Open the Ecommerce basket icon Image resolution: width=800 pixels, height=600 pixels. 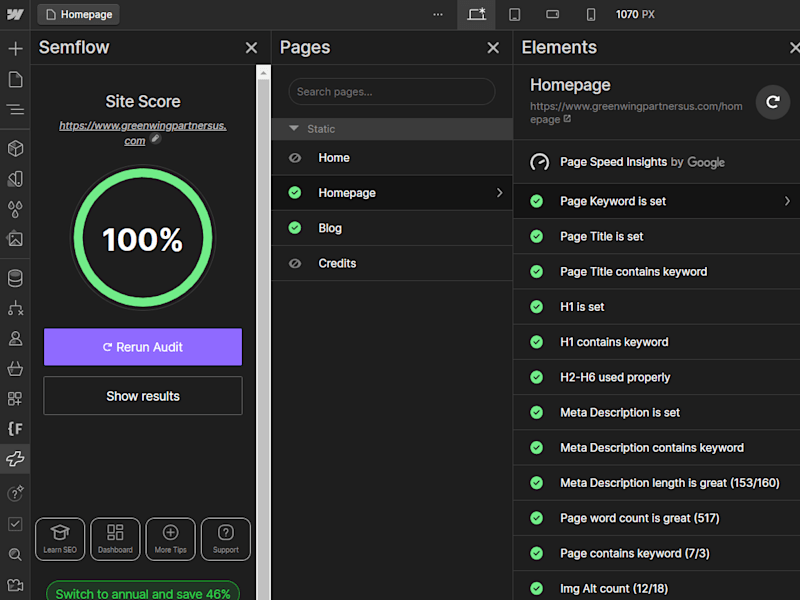pos(15,368)
